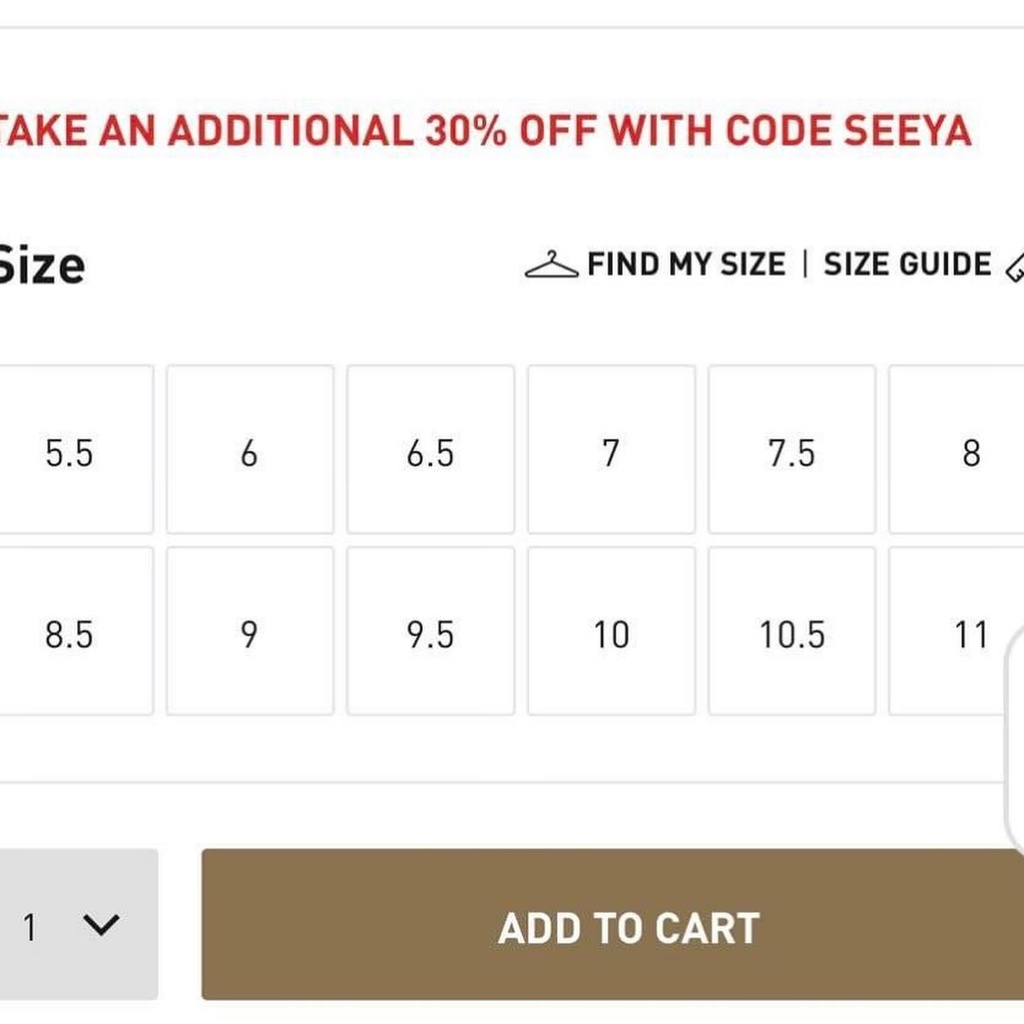Select shoe size 8.5
The width and height of the screenshot is (1024, 1024).
pos(70,634)
